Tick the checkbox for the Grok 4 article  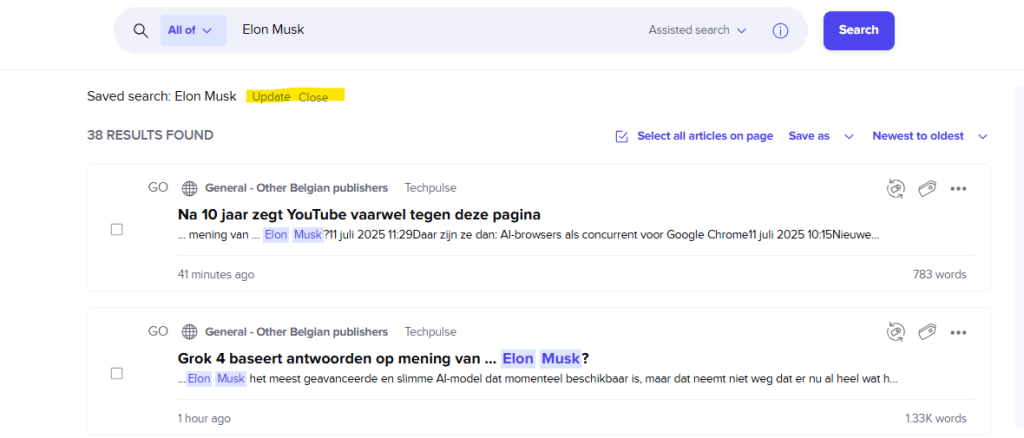pos(116,373)
